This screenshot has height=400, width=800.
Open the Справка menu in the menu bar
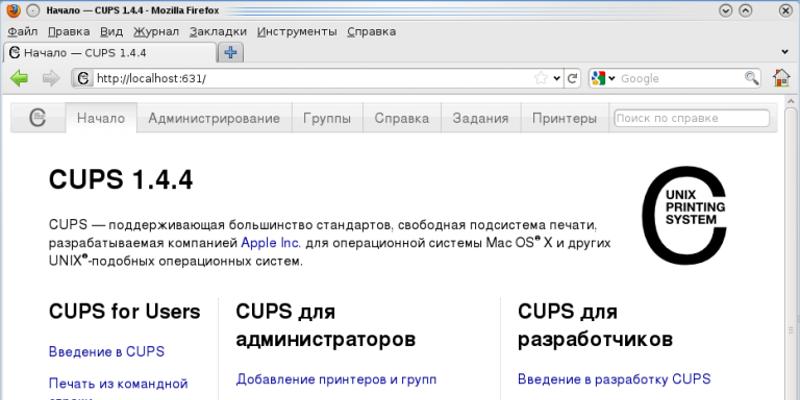[371, 32]
